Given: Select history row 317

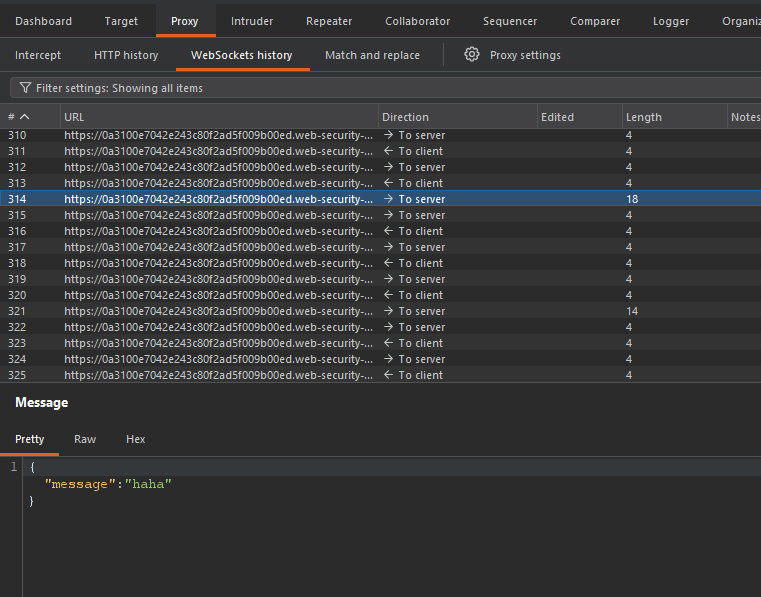Looking at the screenshot, I should pyautogui.click(x=380, y=247).
